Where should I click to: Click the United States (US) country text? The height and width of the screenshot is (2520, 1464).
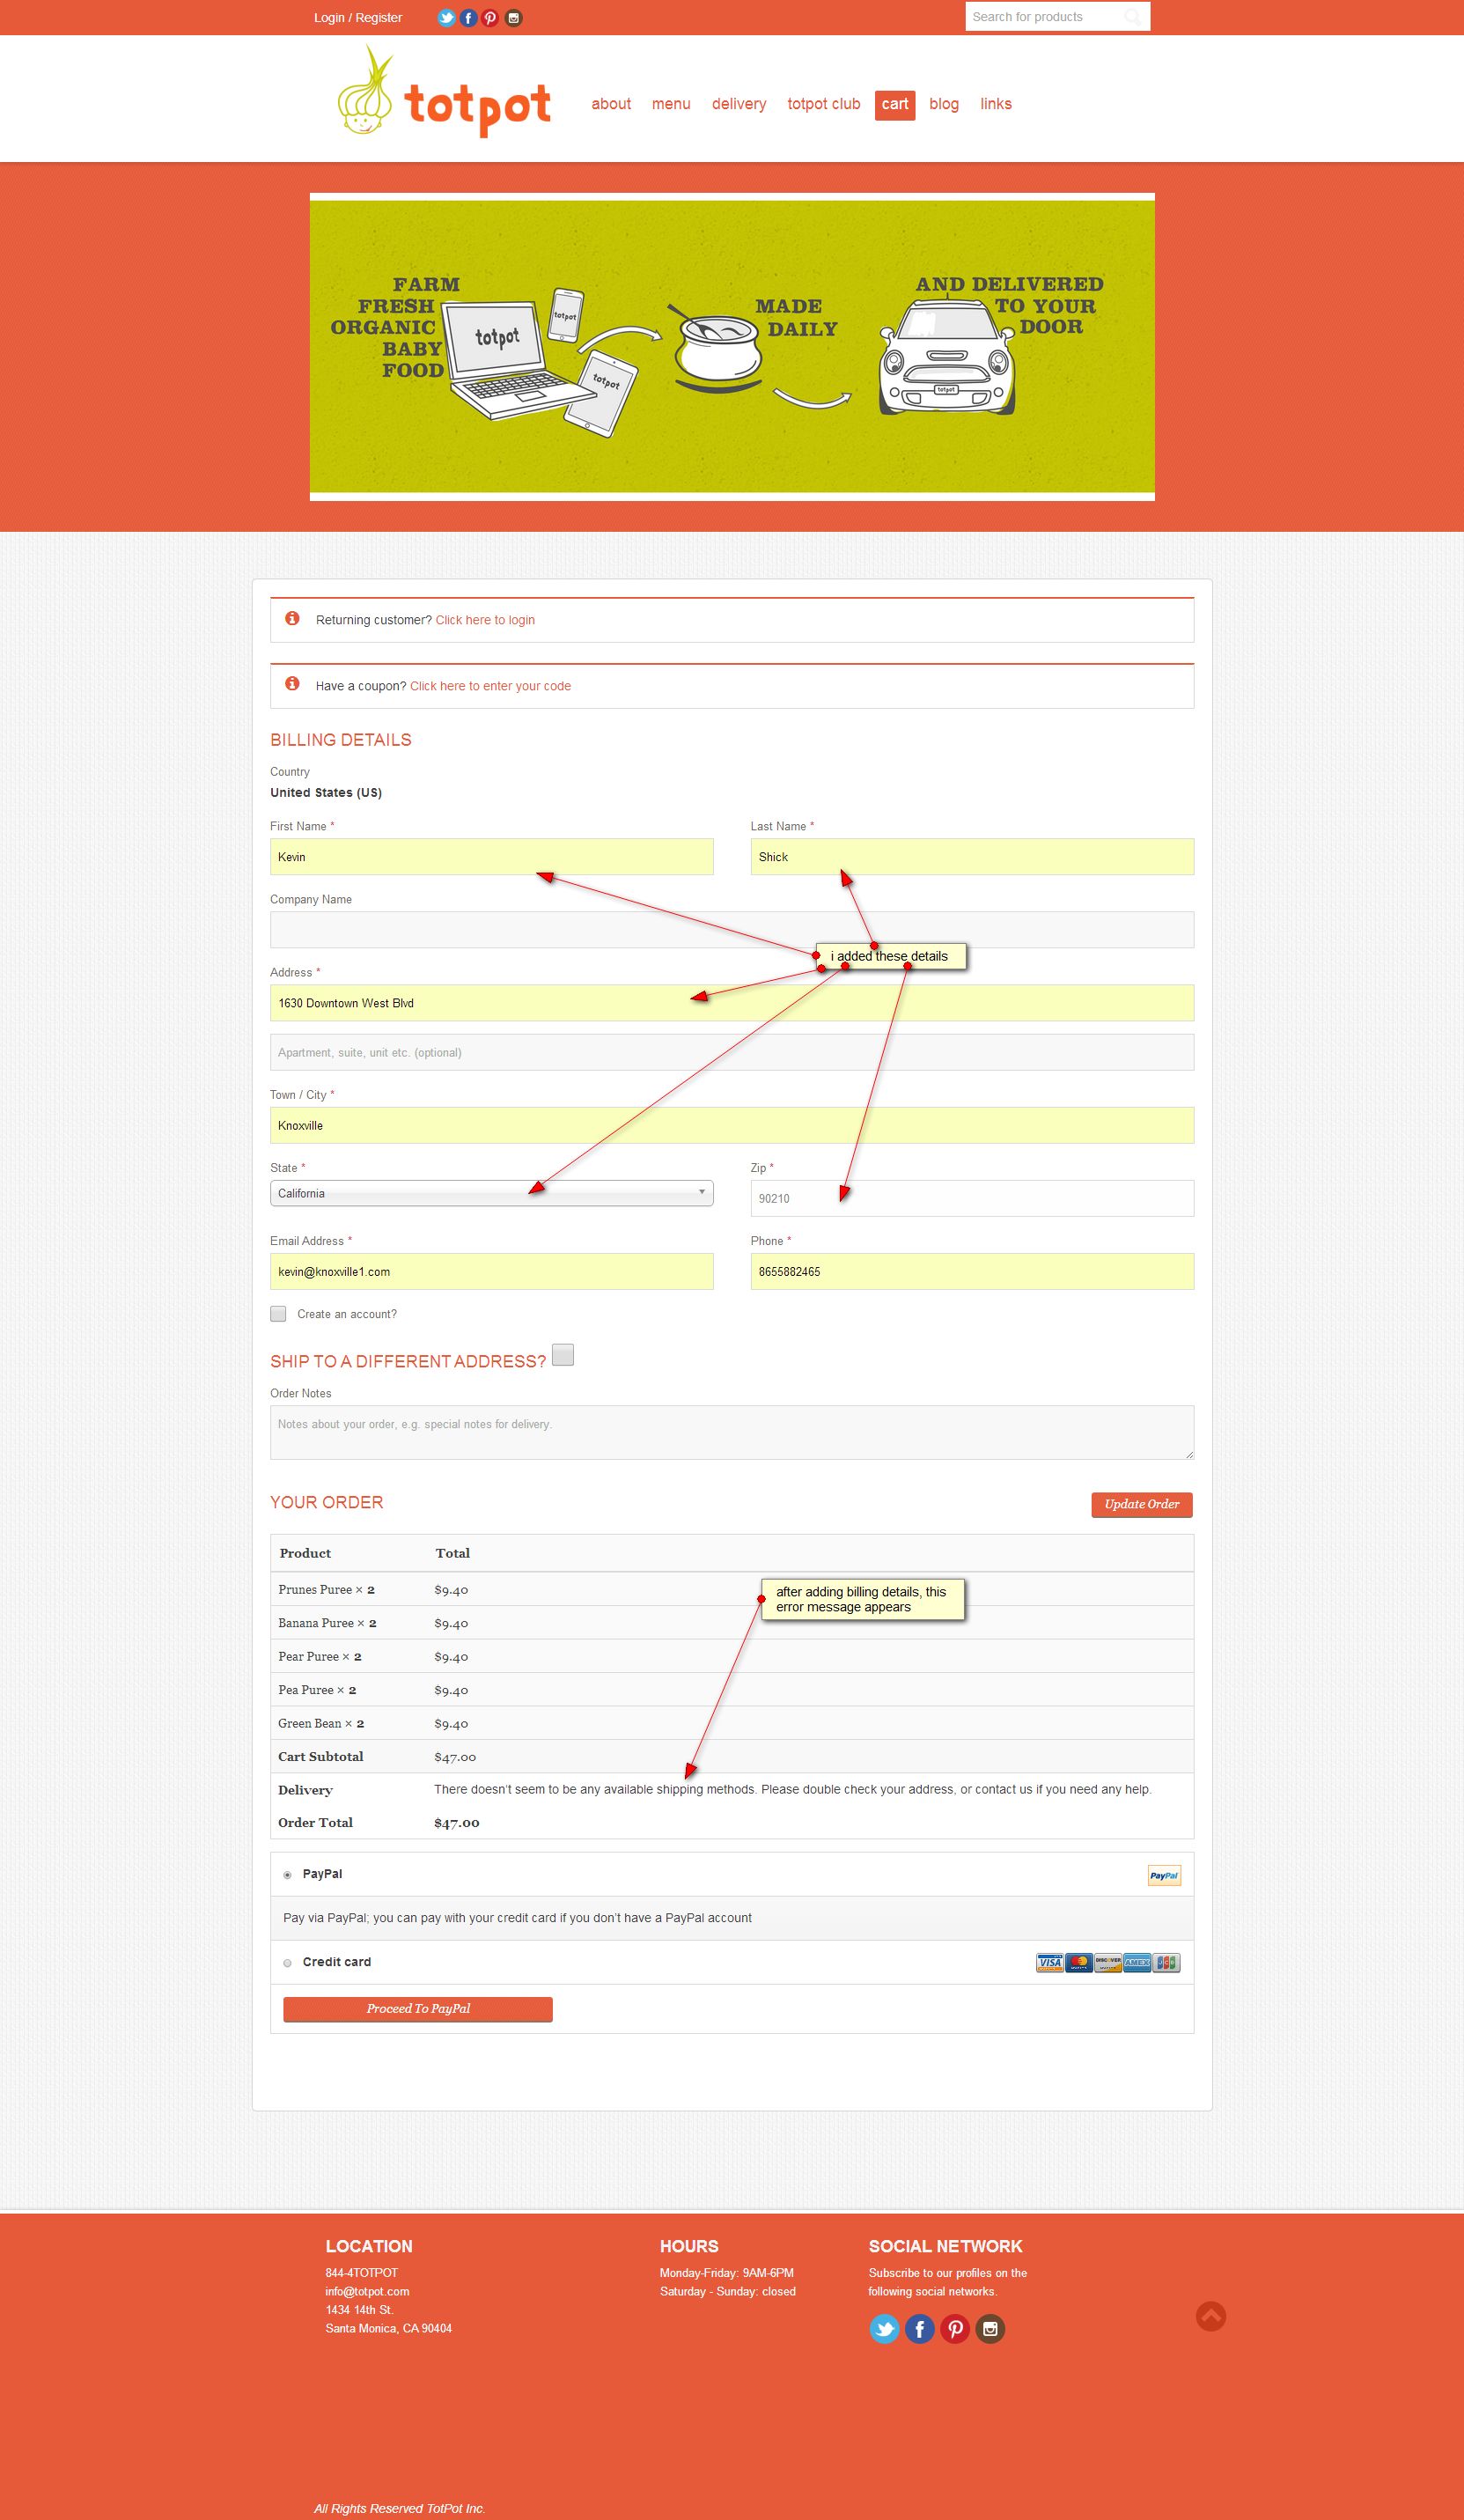326,792
